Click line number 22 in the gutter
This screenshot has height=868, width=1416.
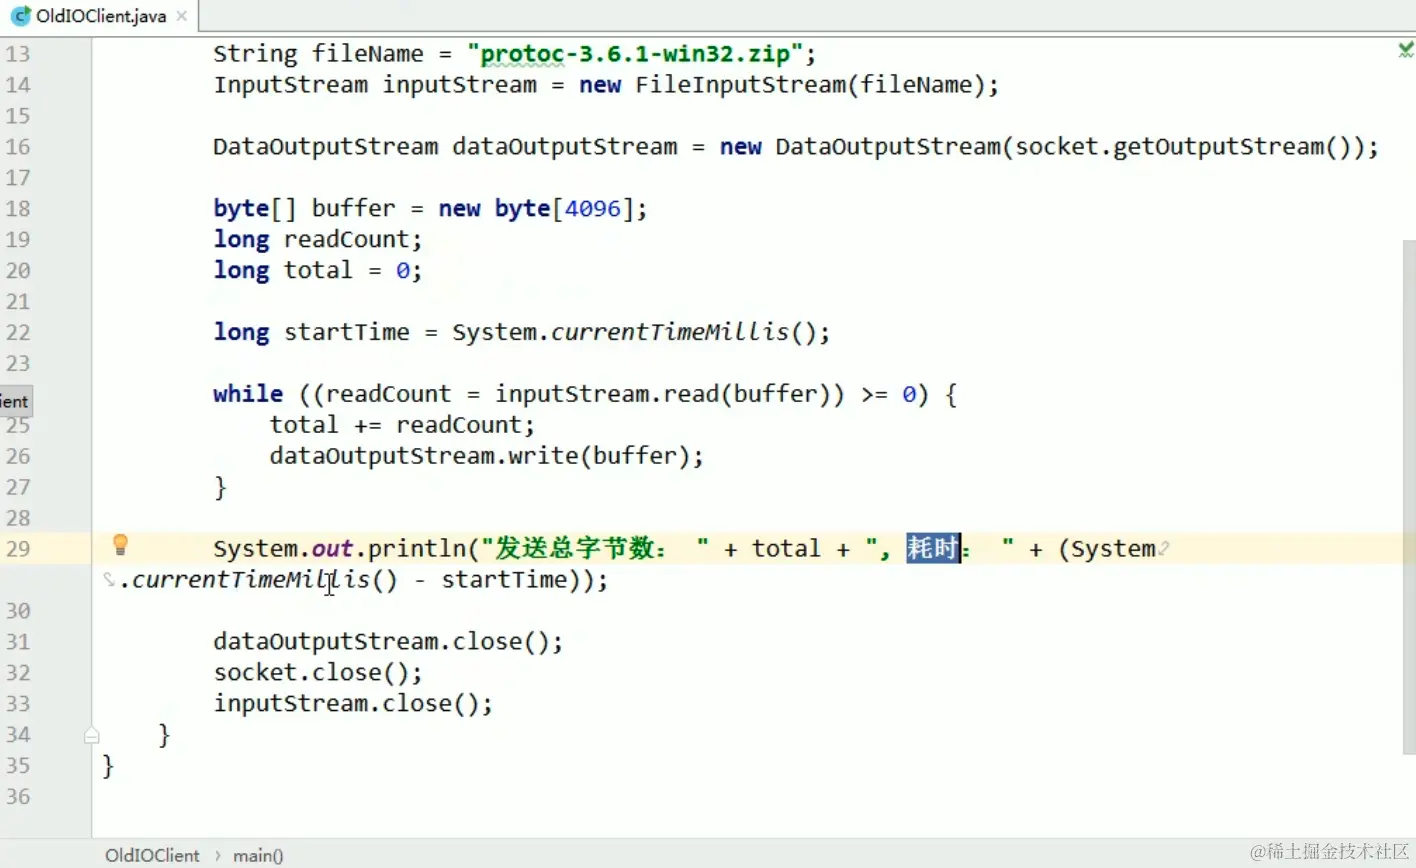pos(18,332)
